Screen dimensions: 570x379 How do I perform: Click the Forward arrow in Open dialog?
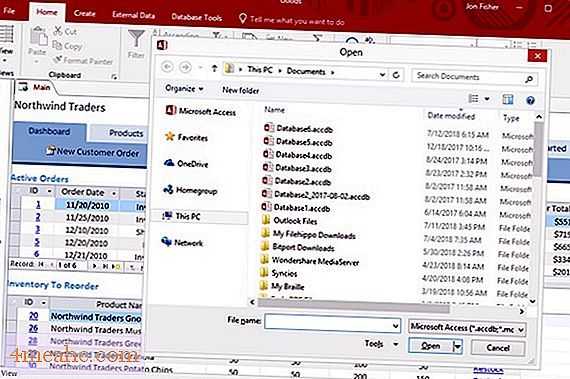[x=185, y=67]
